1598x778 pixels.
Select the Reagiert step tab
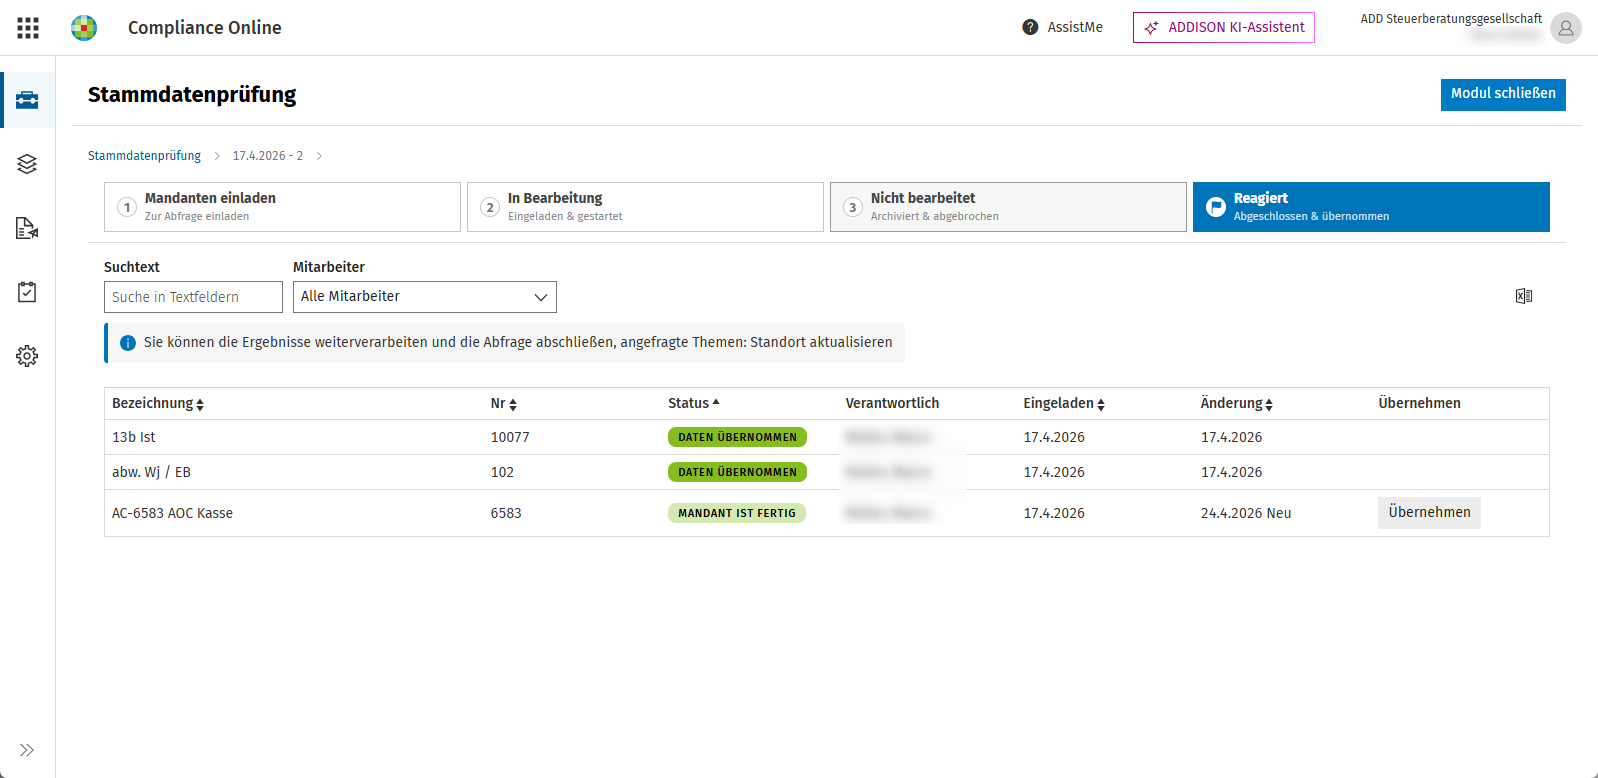[1371, 207]
